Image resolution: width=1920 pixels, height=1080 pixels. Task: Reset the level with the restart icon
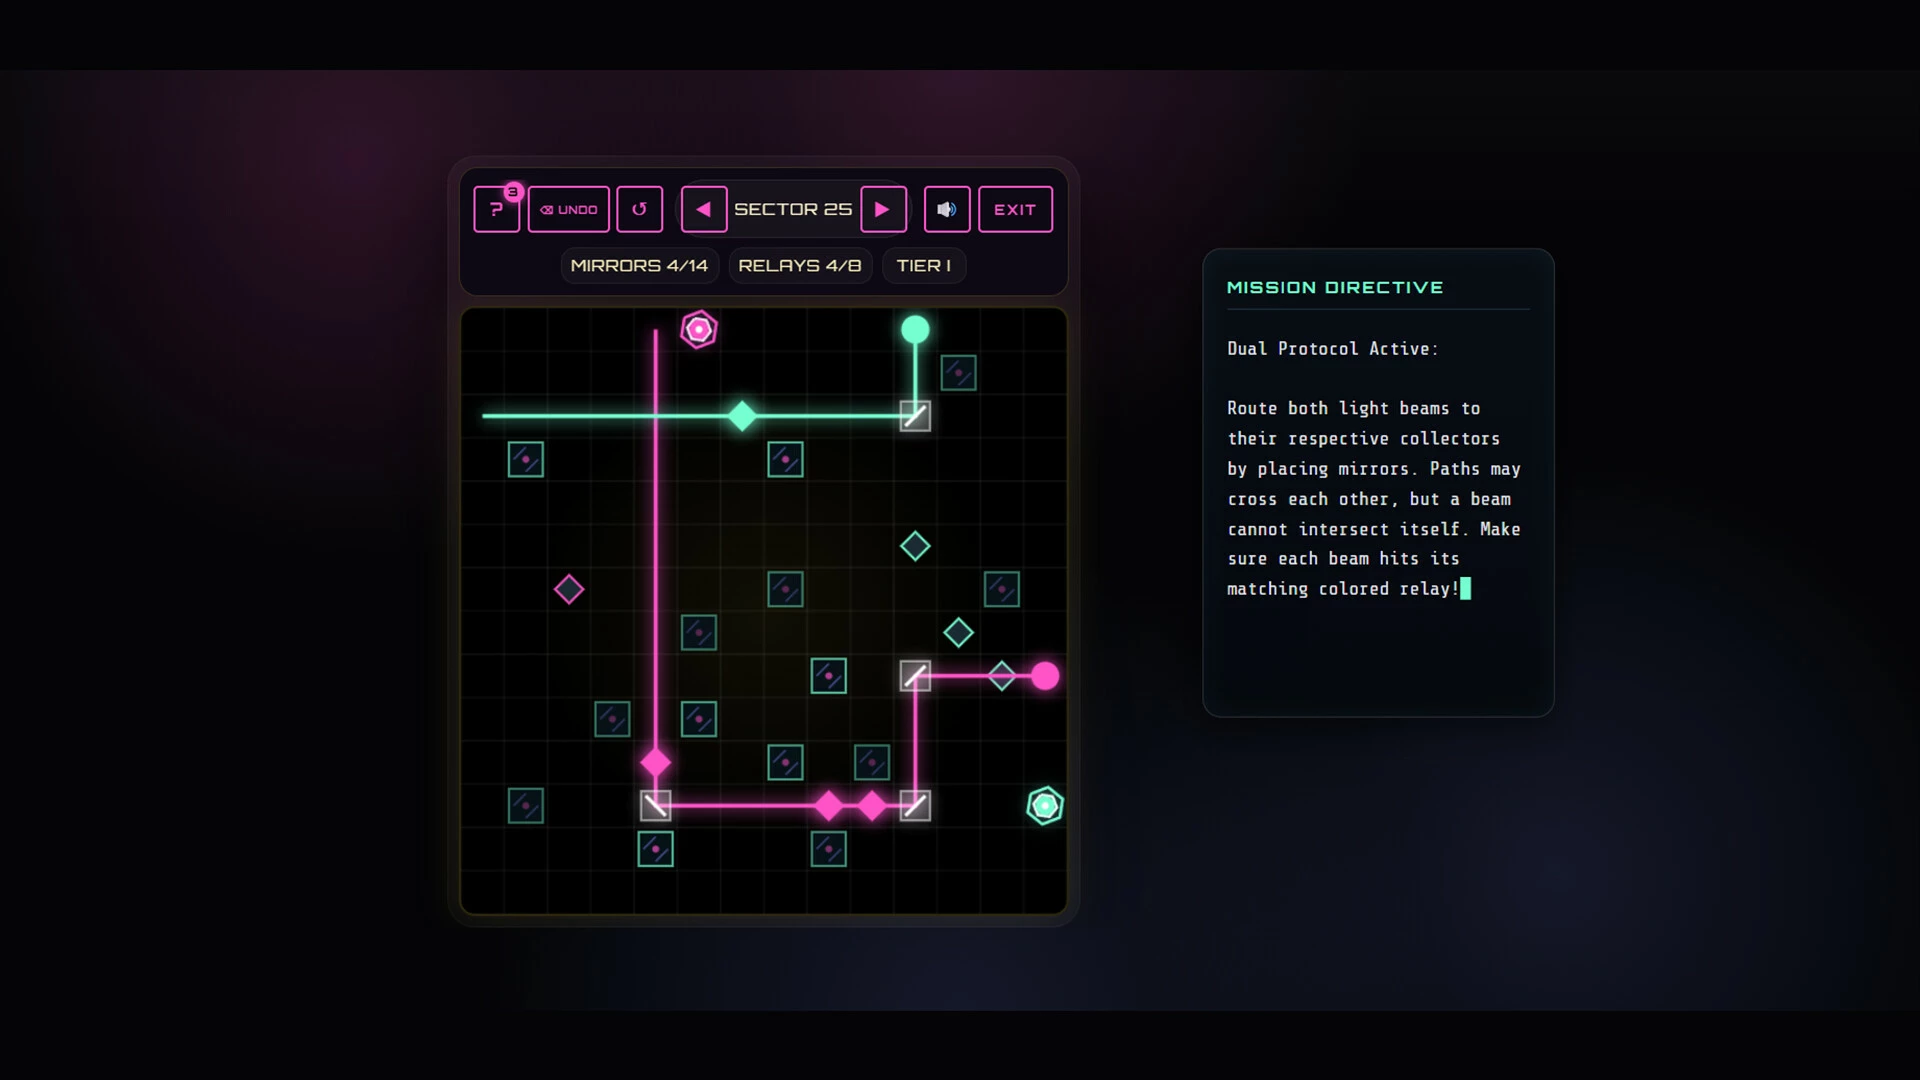(640, 209)
